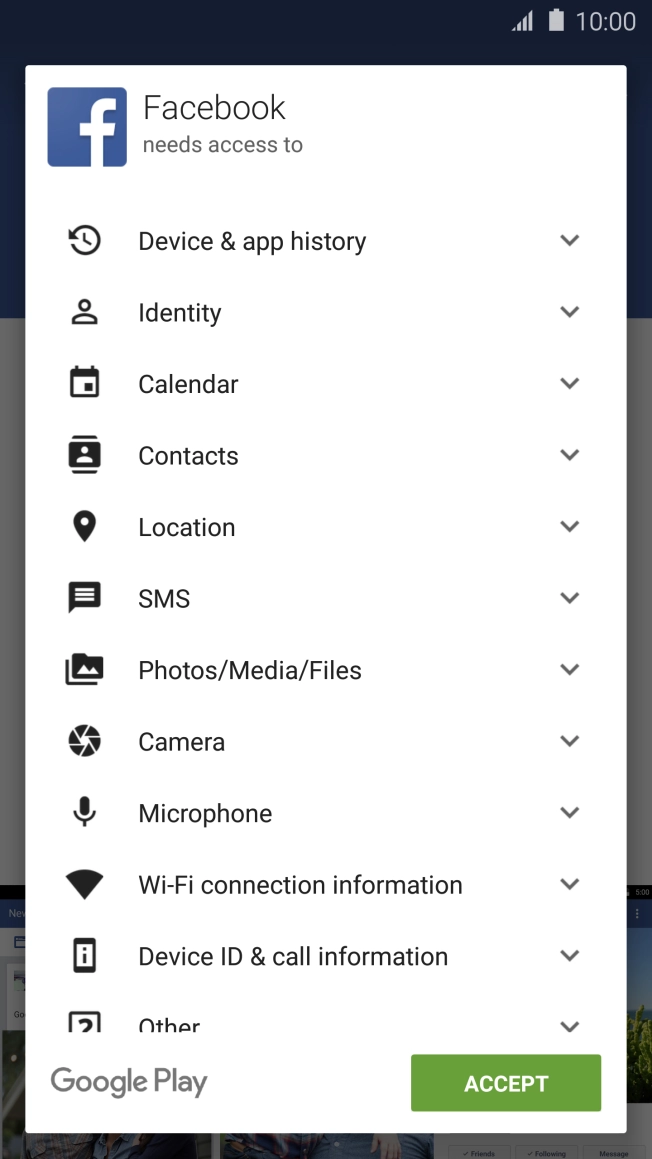Click the SMS message icon

(x=85, y=597)
